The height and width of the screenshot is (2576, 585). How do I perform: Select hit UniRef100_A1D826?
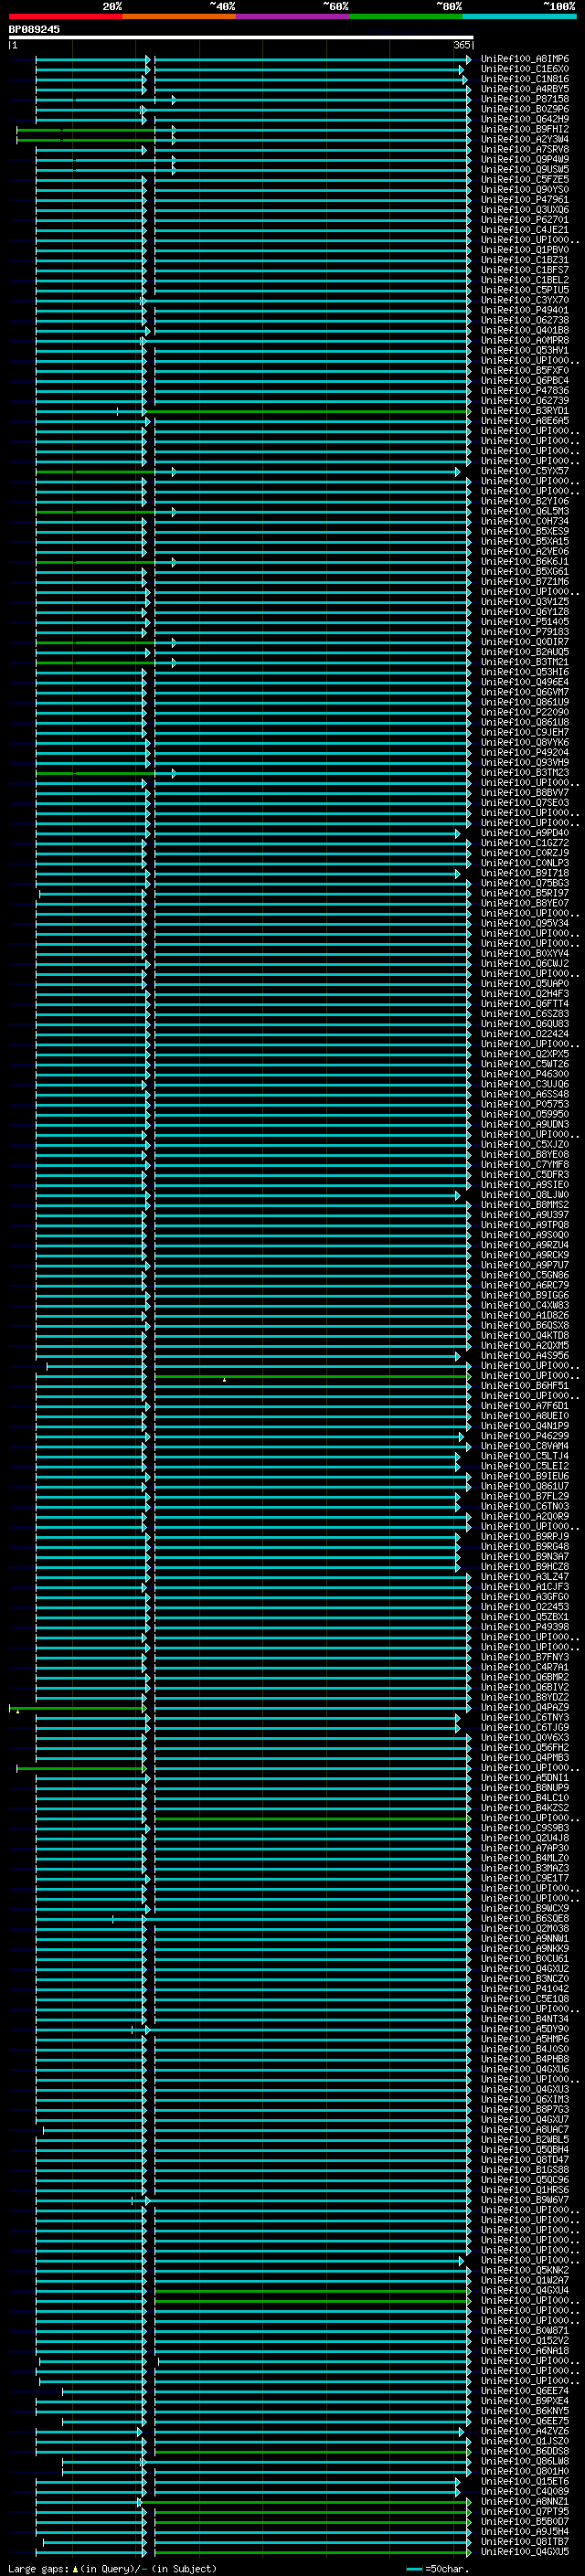point(524,1315)
